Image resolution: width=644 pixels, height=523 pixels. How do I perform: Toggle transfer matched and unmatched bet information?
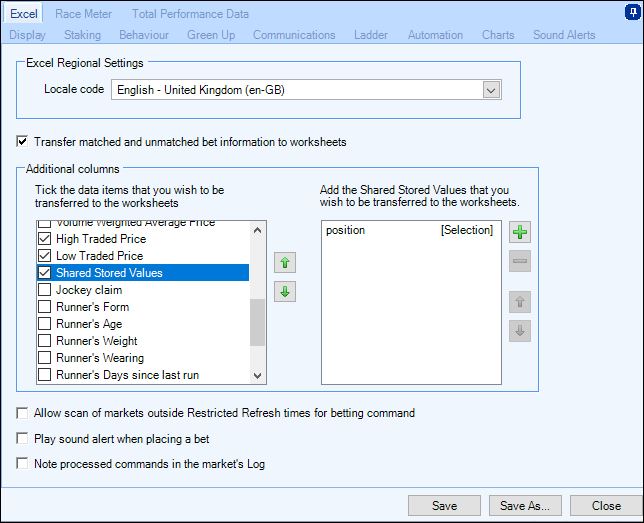tap(23, 142)
